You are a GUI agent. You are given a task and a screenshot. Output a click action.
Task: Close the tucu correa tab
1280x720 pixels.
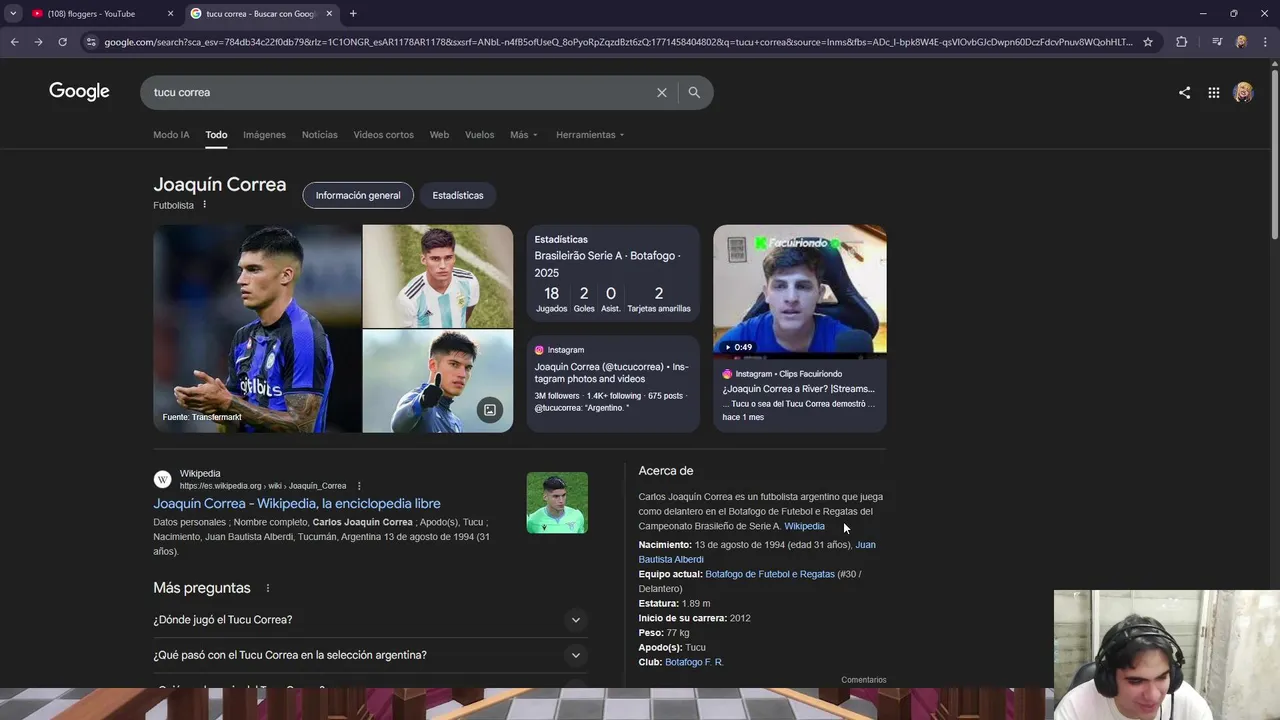[329, 14]
